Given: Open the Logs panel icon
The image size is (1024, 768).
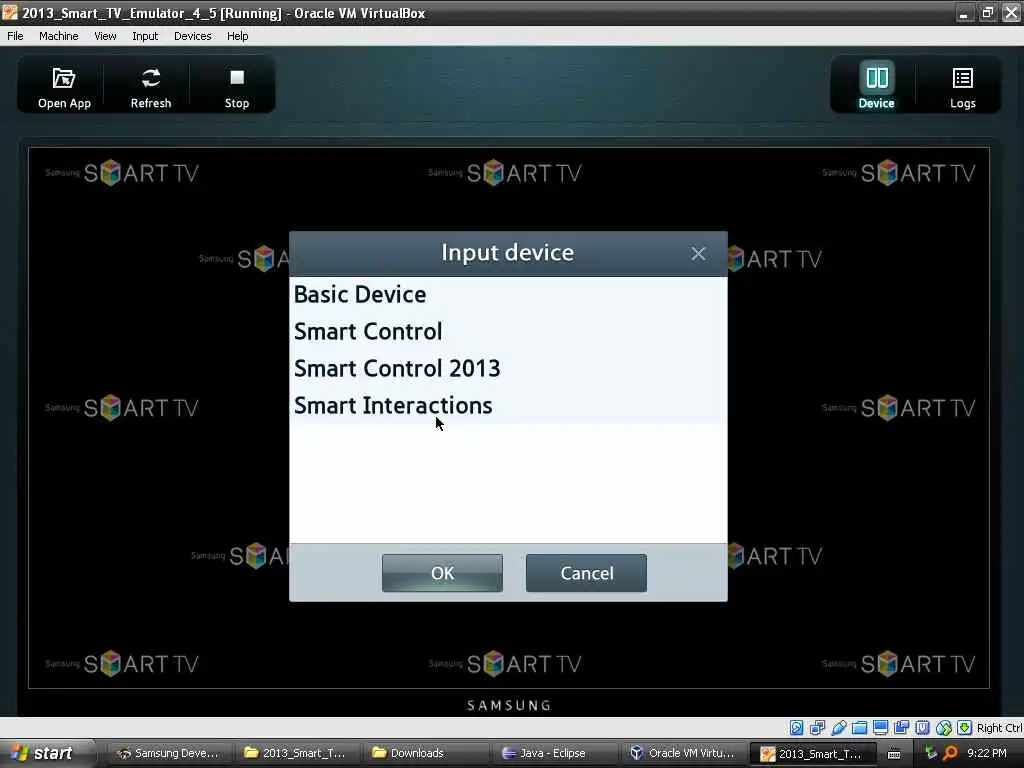Looking at the screenshot, I should [x=963, y=78].
